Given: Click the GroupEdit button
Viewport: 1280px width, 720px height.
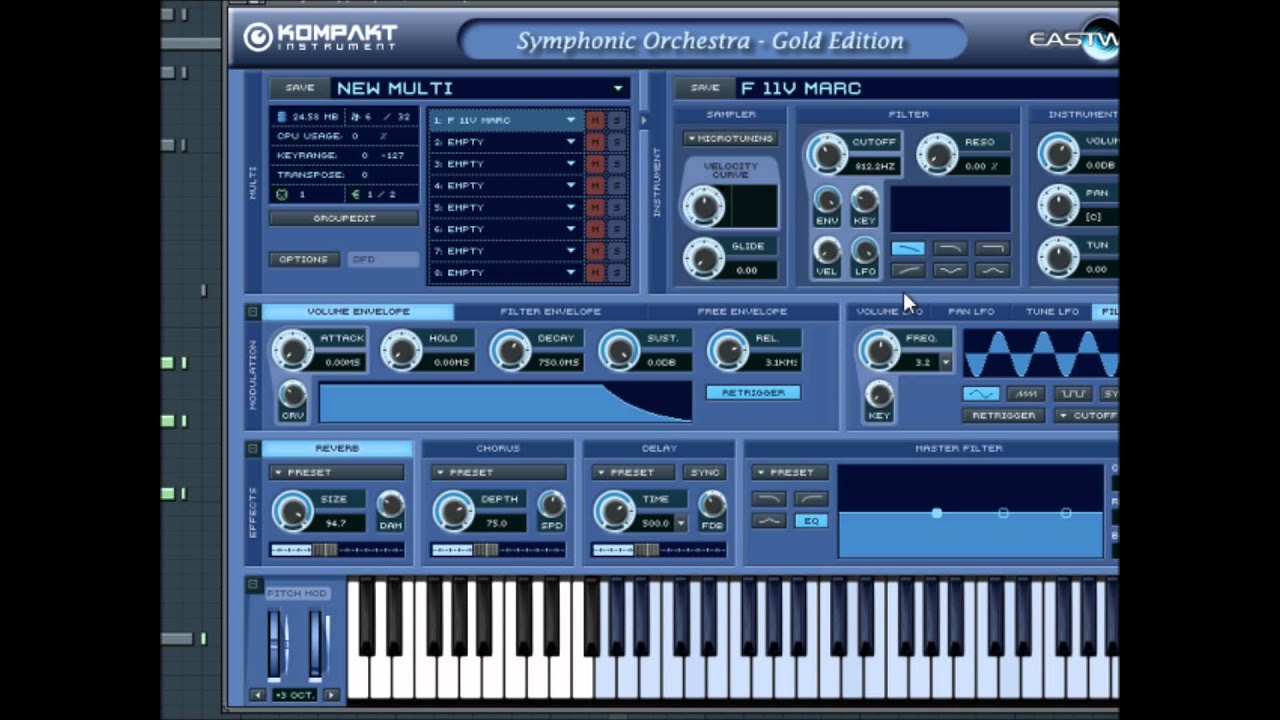Looking at the screenshot, I should [344, 218].
